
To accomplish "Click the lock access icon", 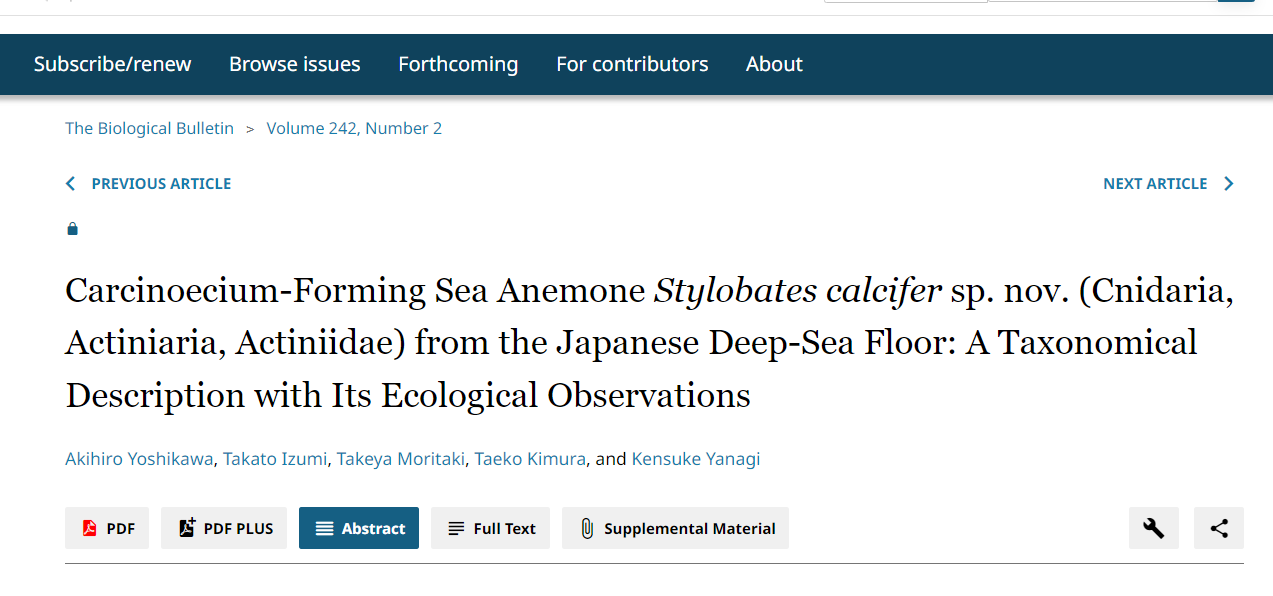I will (x=72, y=229).
